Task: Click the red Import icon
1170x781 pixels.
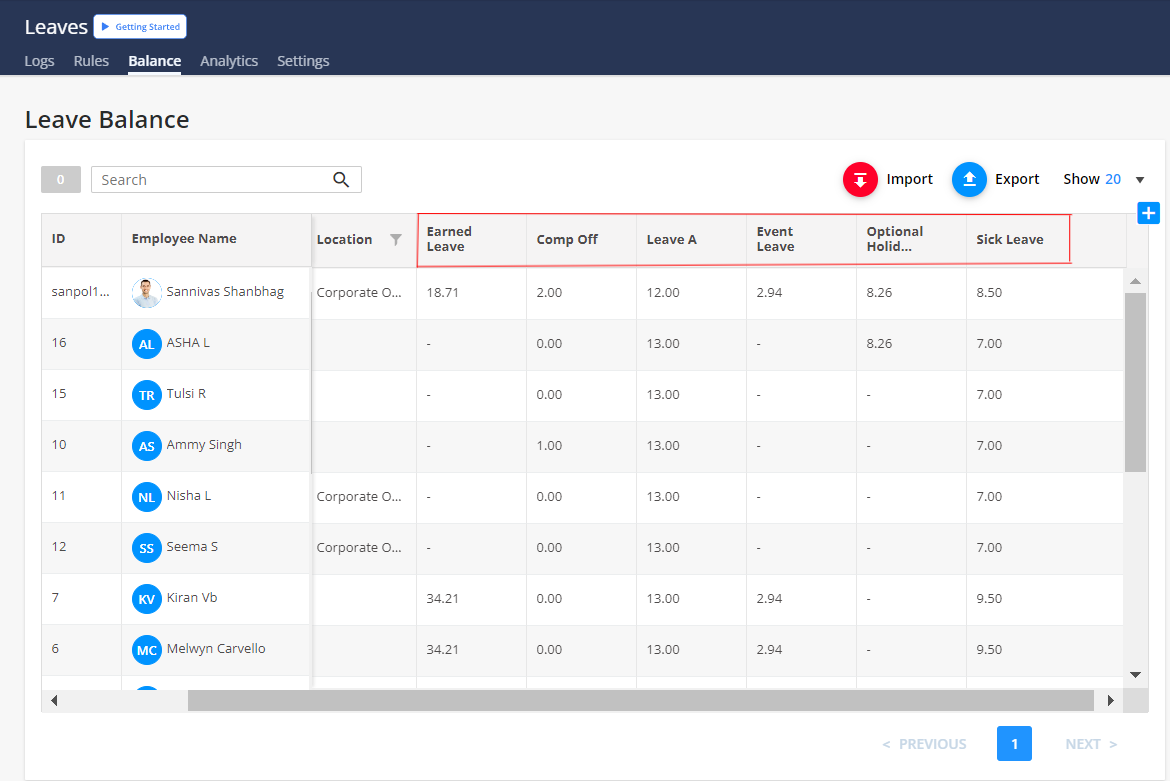Action: [x=859, y=179]
